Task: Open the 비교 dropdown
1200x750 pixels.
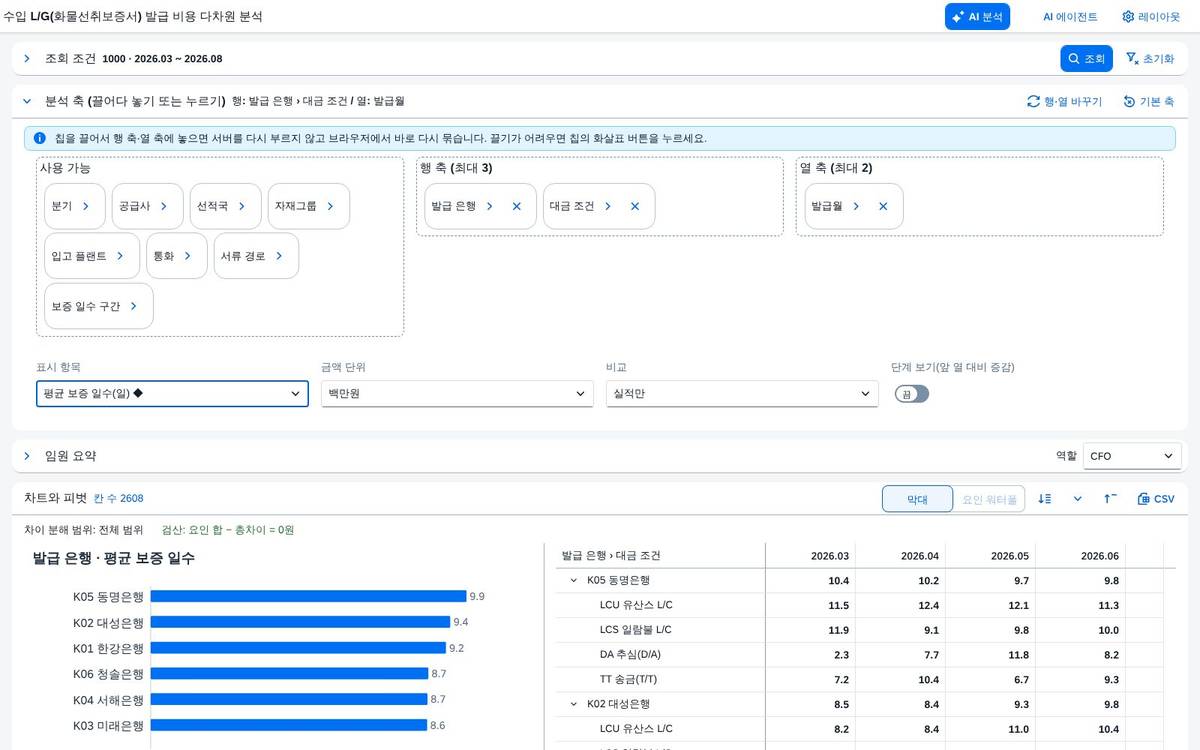Action: (742, 394)
